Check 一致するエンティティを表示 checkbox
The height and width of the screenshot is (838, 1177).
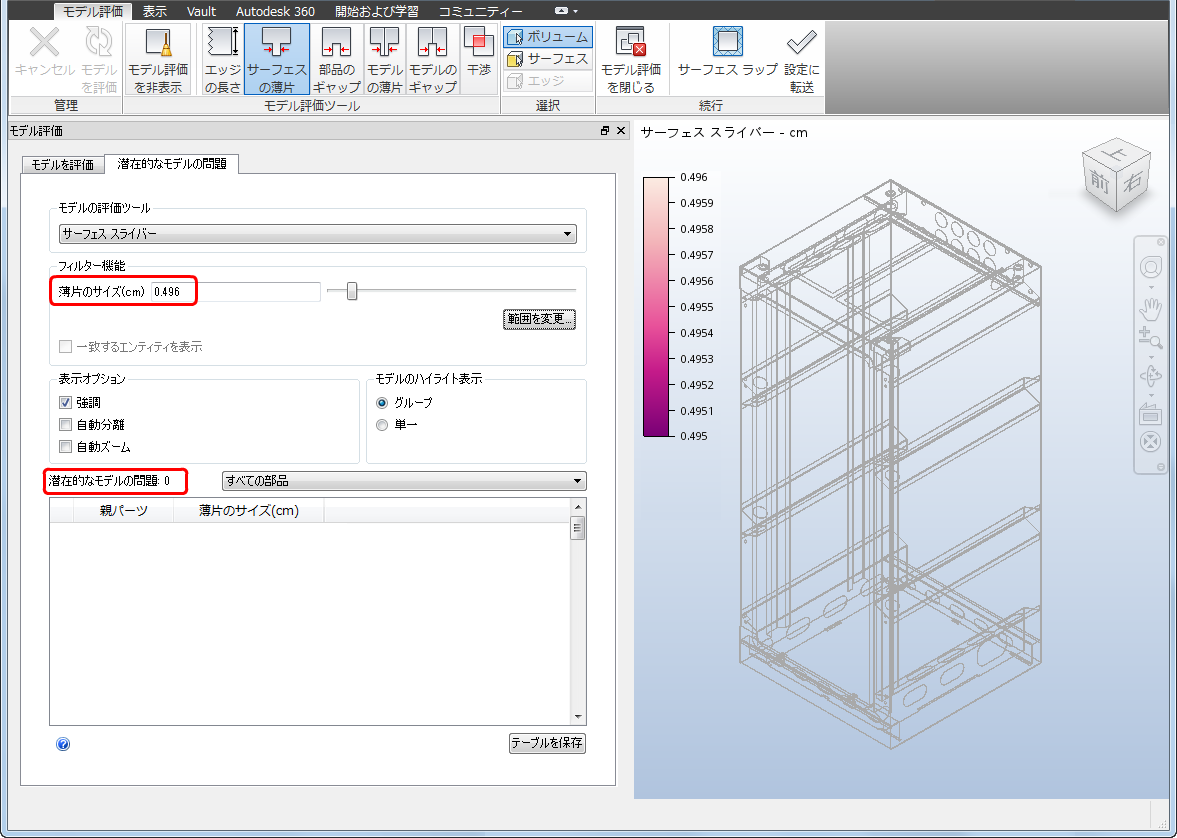pyautogui.click(x=65, y=346)
